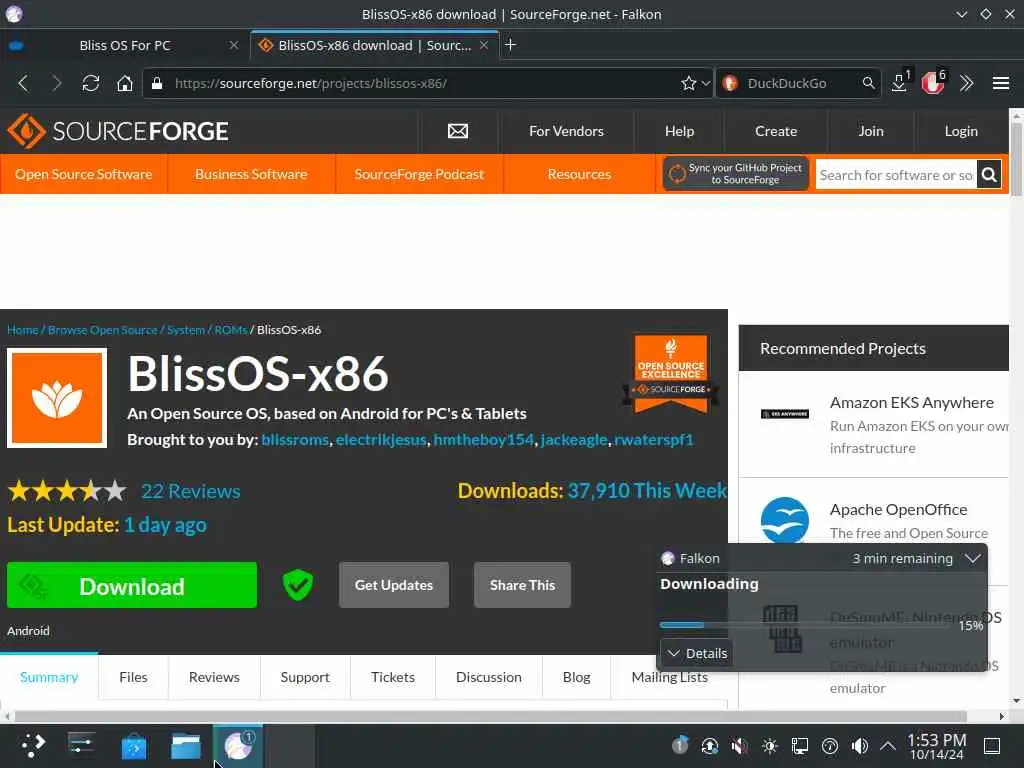Click the green shield verified icon

pyautogui.click(x=298, y=584)
